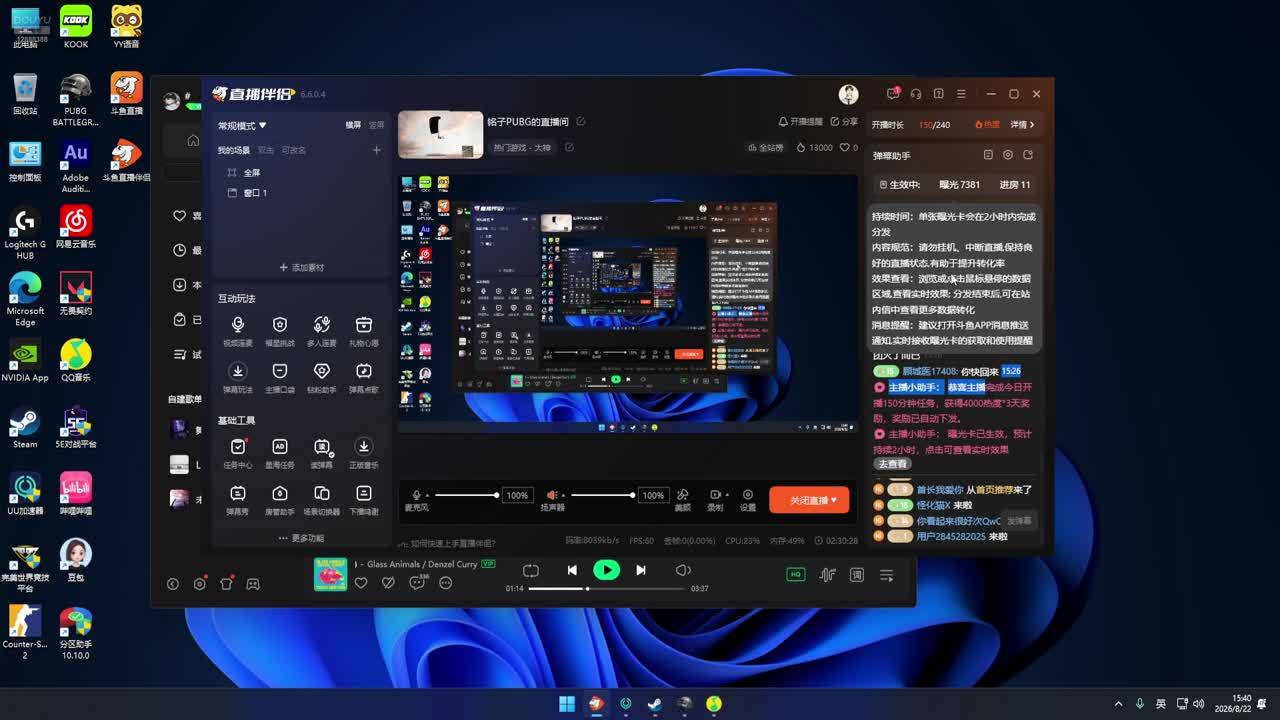Open the 钻粉助手 diamond fan assistant
1280x720 pixels.
pyautogui.click(x=322, y=377)
